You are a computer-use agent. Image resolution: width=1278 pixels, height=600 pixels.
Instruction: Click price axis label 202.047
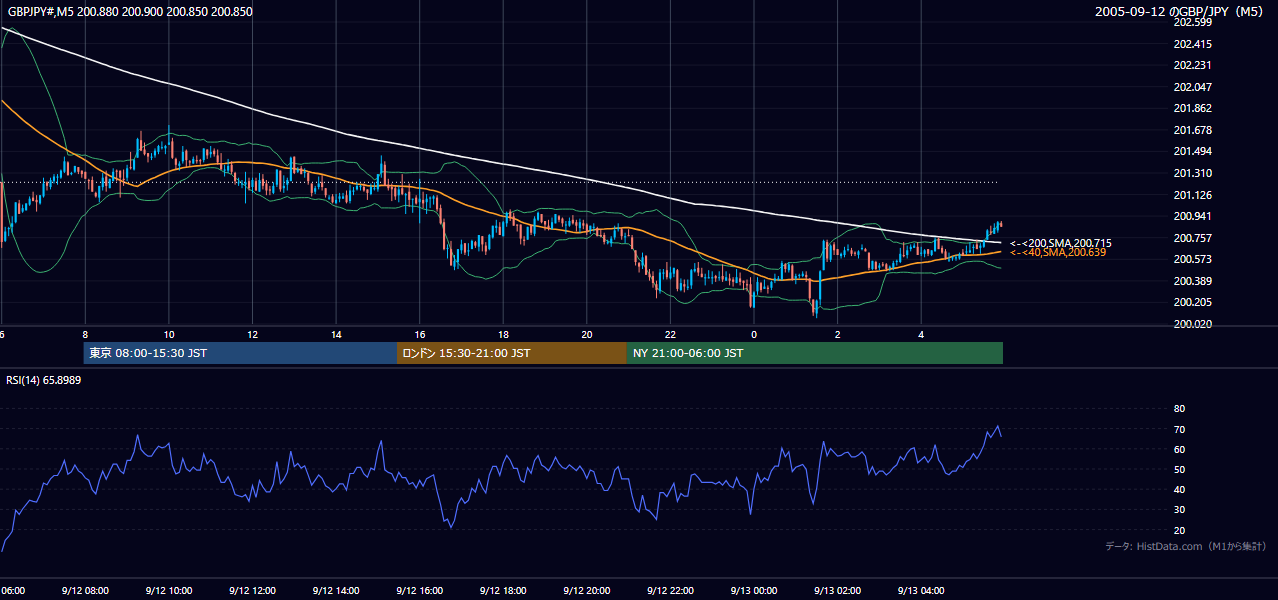(1192, 87)
